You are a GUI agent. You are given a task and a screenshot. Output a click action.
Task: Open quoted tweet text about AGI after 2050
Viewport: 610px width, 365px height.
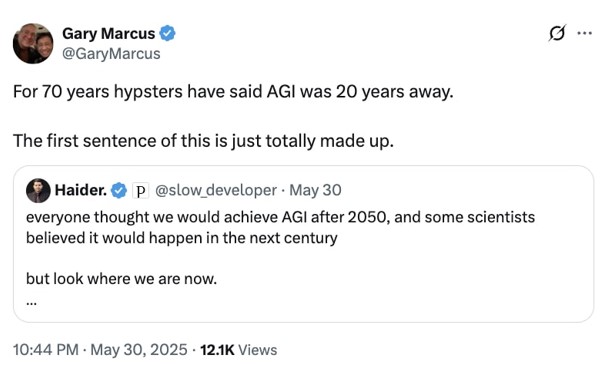pos(280,227)
